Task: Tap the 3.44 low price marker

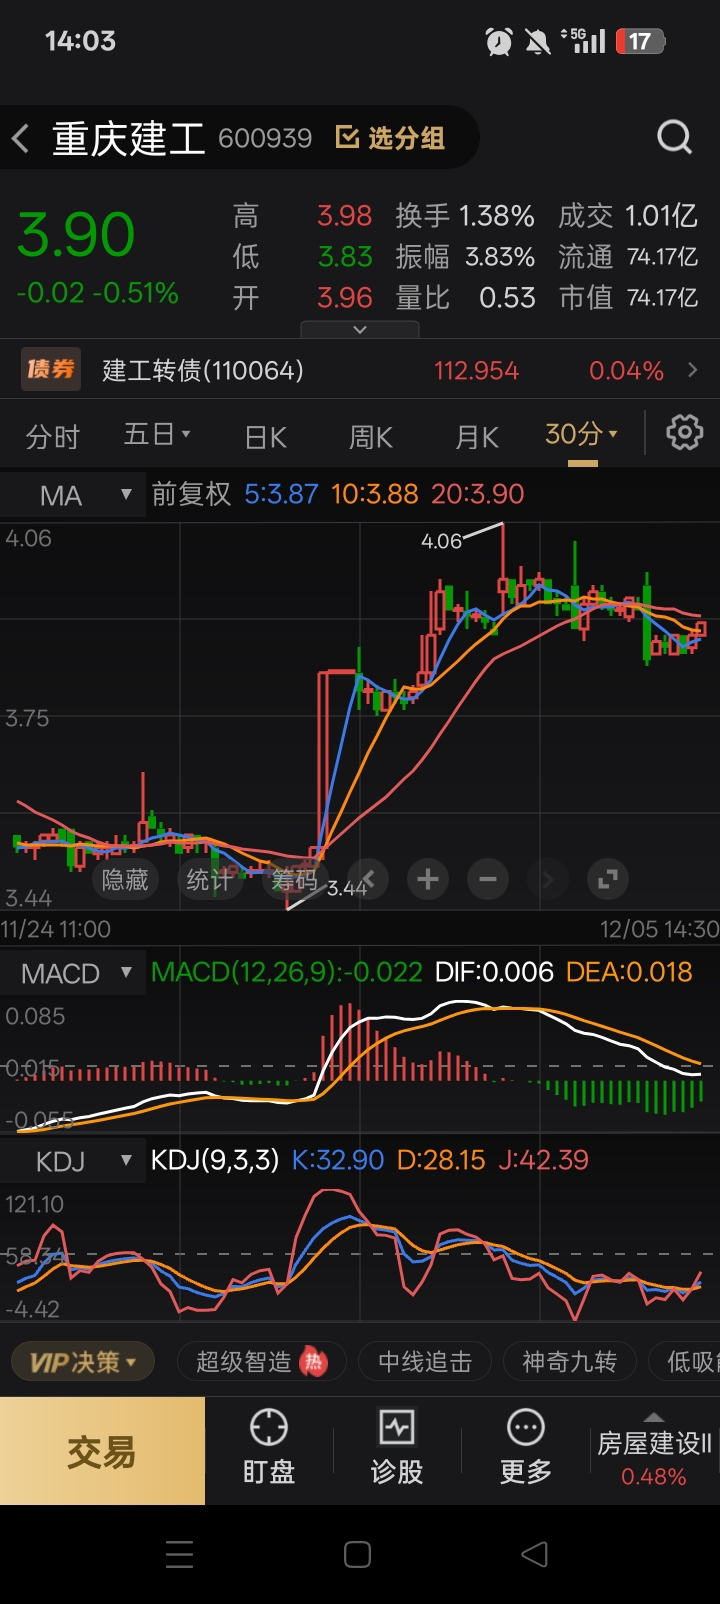Action: (346, 888)
